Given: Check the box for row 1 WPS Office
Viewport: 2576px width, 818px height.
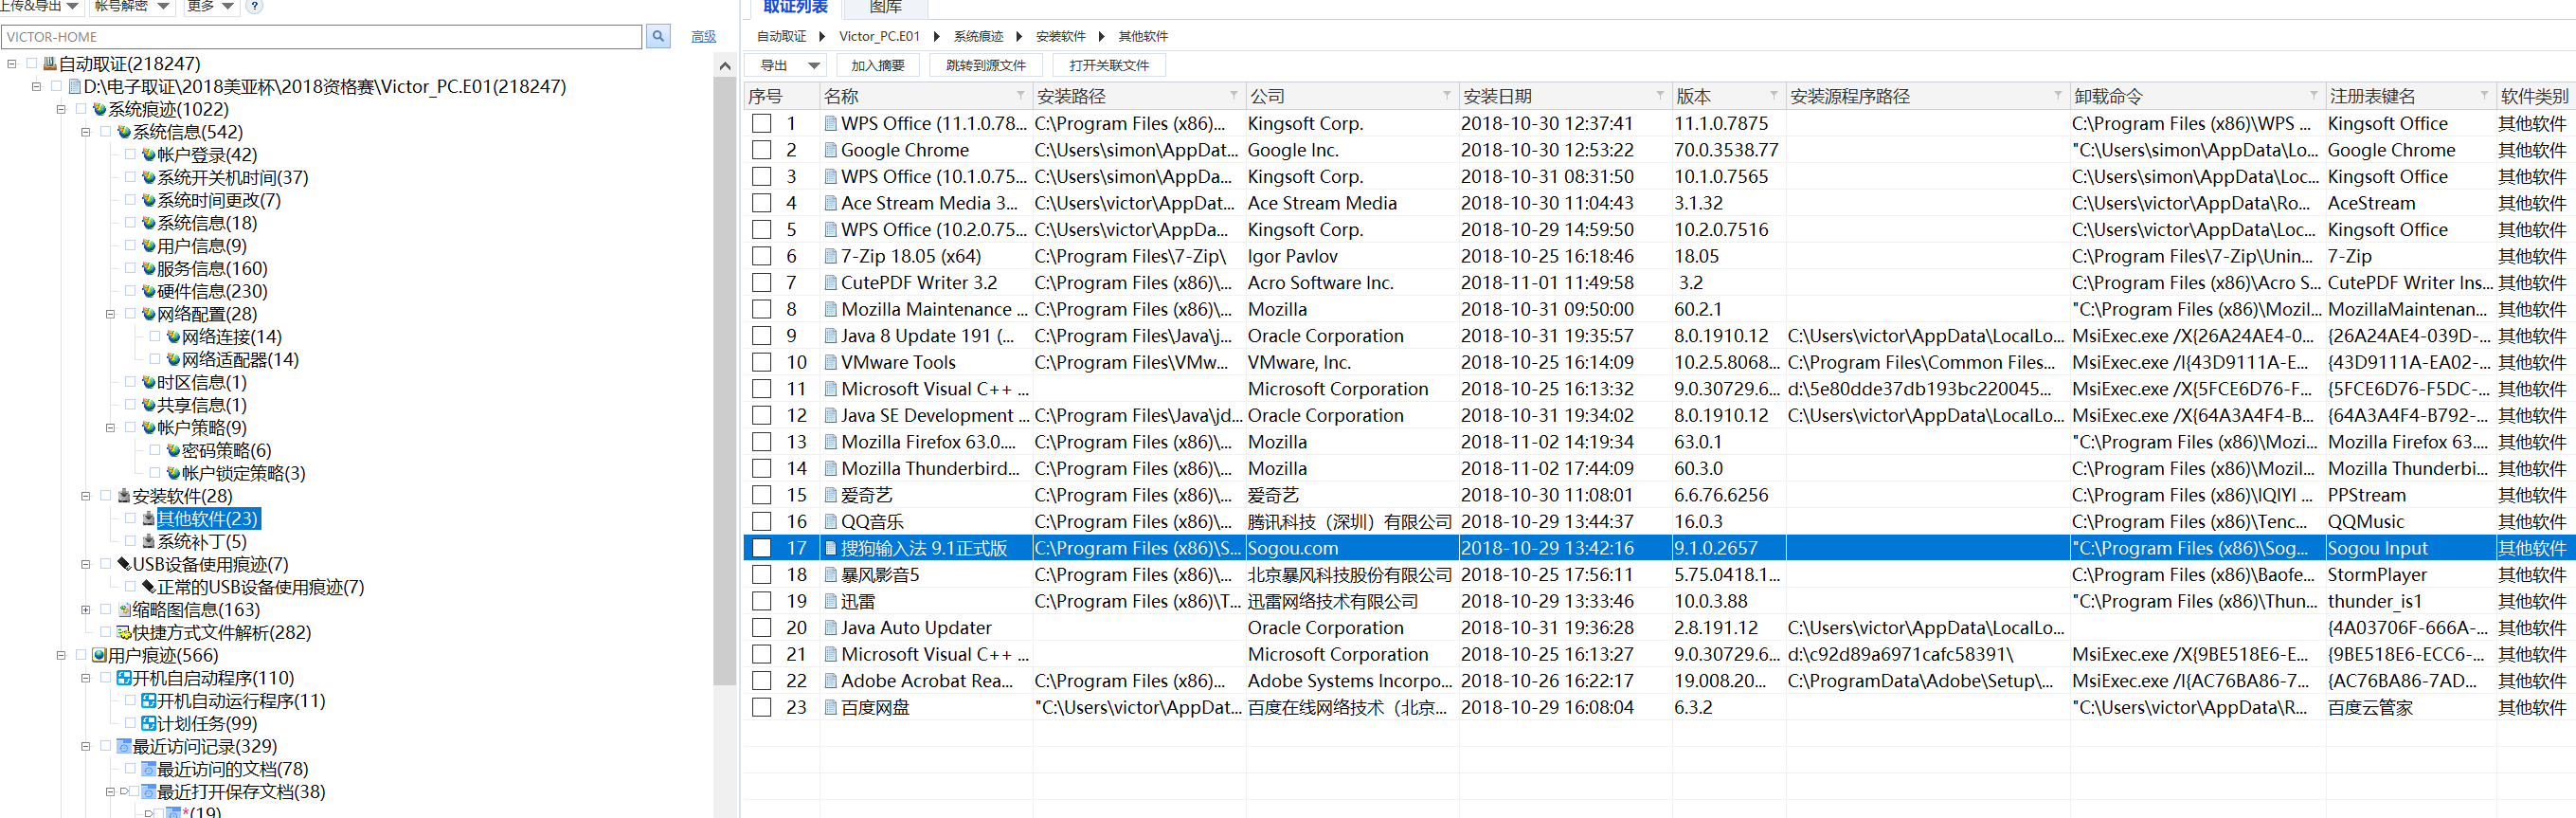Looking at the screenshot, I should point(762,124).
